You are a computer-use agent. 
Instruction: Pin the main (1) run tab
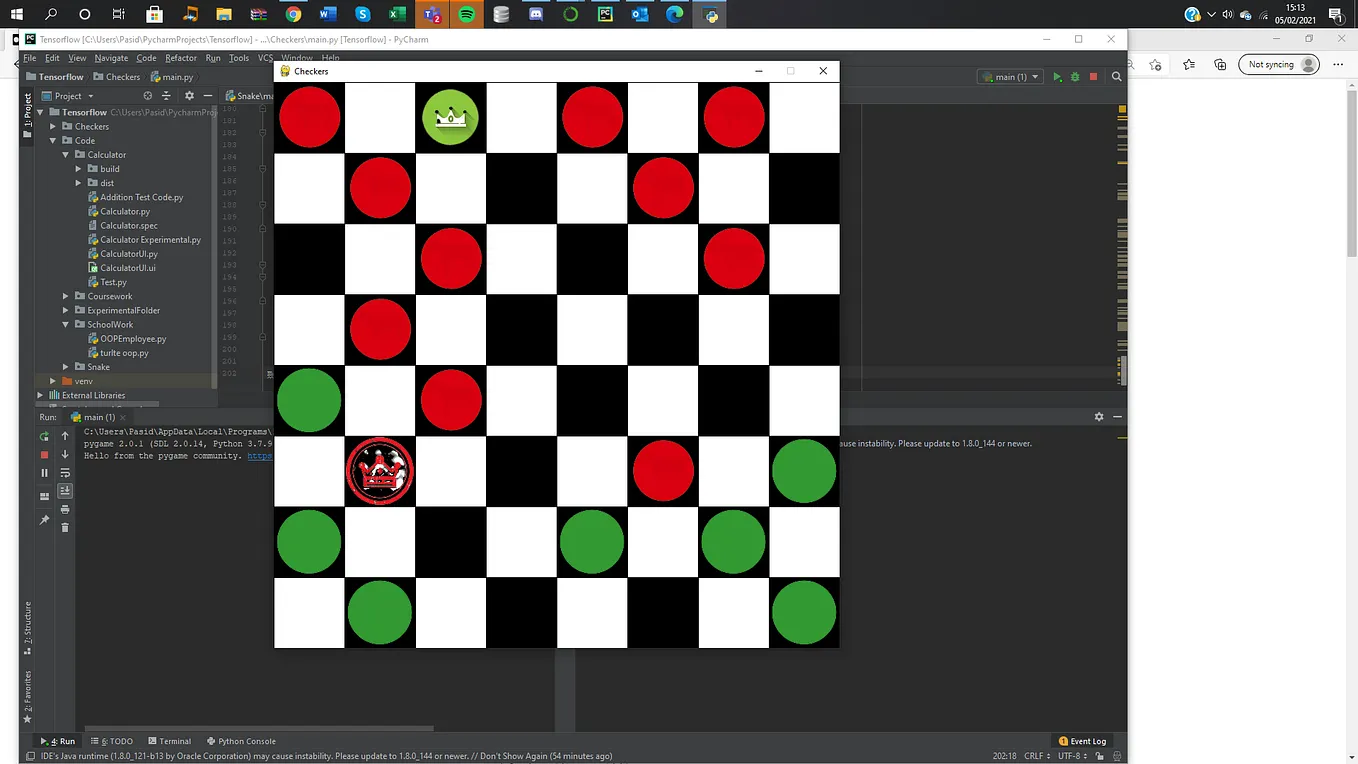[45, 519]
